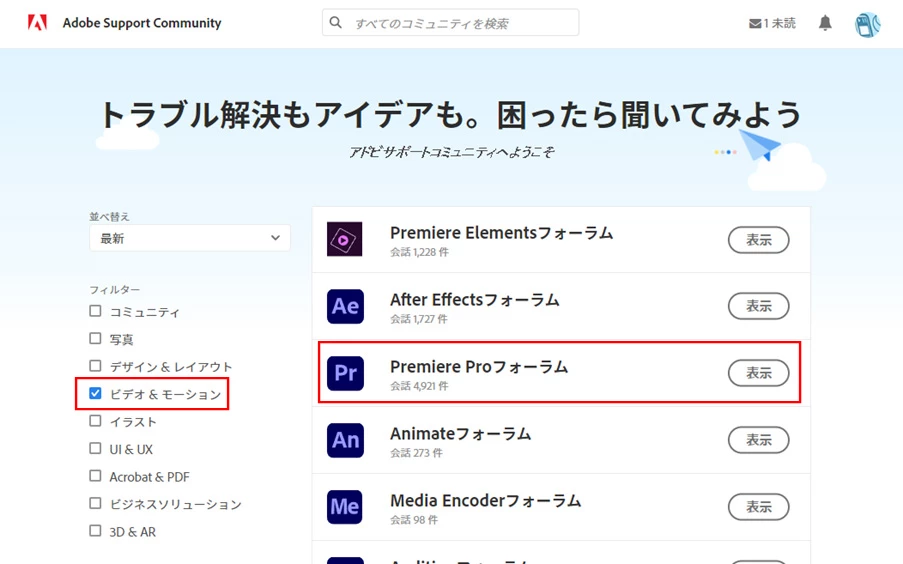Click the Animate An icon
Screen dimensions: 903x564
click(x=345, y=440)
